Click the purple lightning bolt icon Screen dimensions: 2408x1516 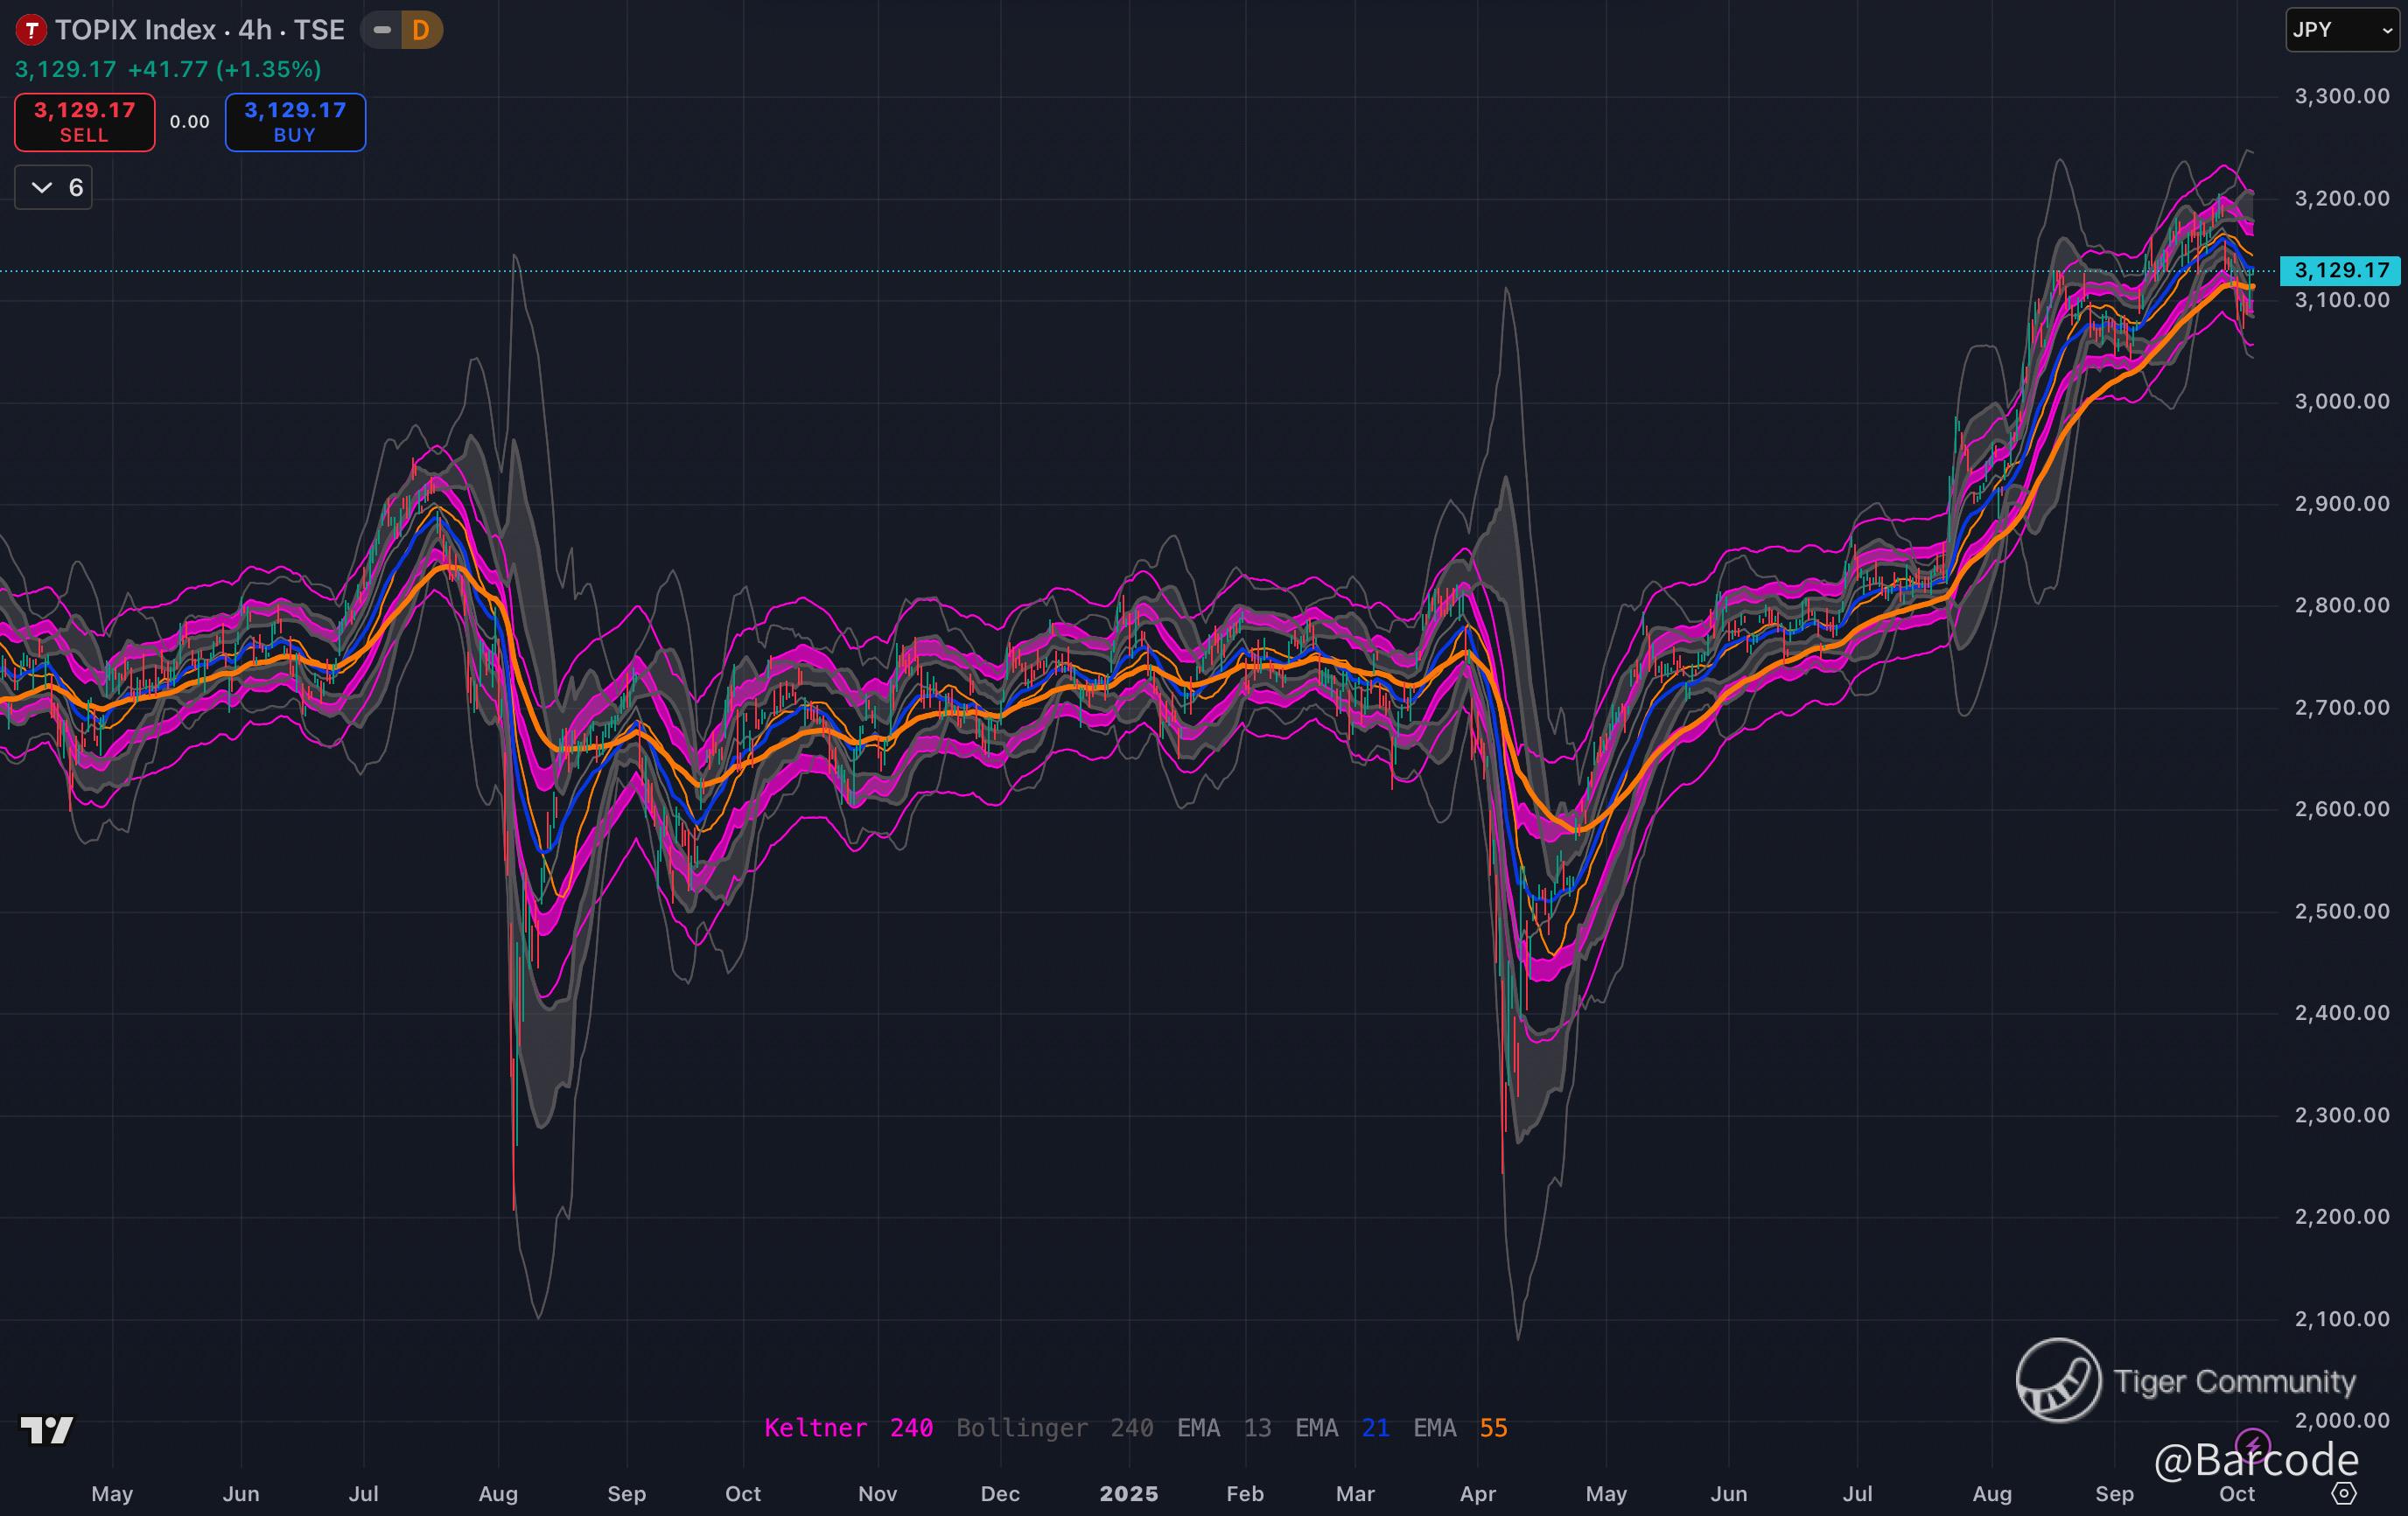pyautogui.click(x=2252, y=1444)
